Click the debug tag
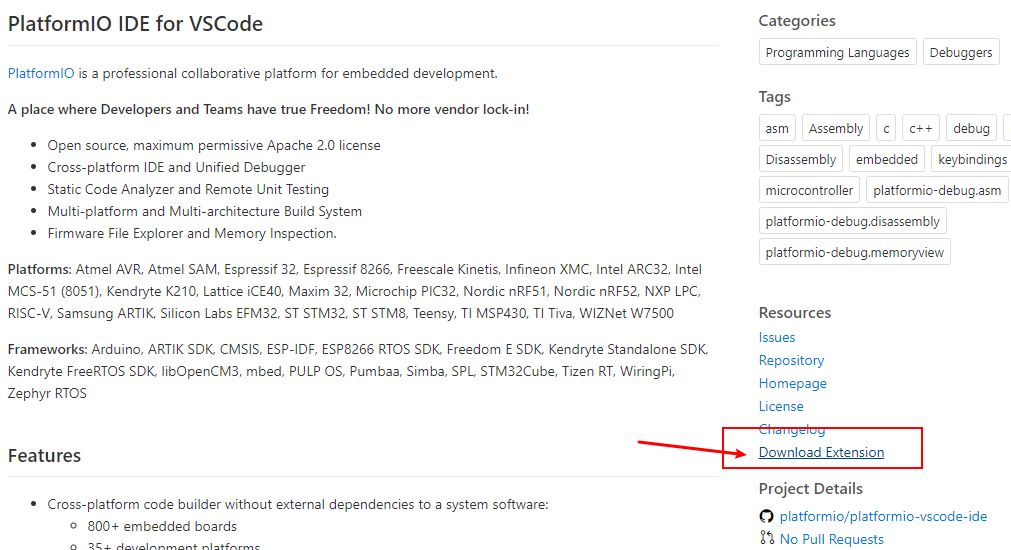1011x550 pixels. (x=971, y=128)
